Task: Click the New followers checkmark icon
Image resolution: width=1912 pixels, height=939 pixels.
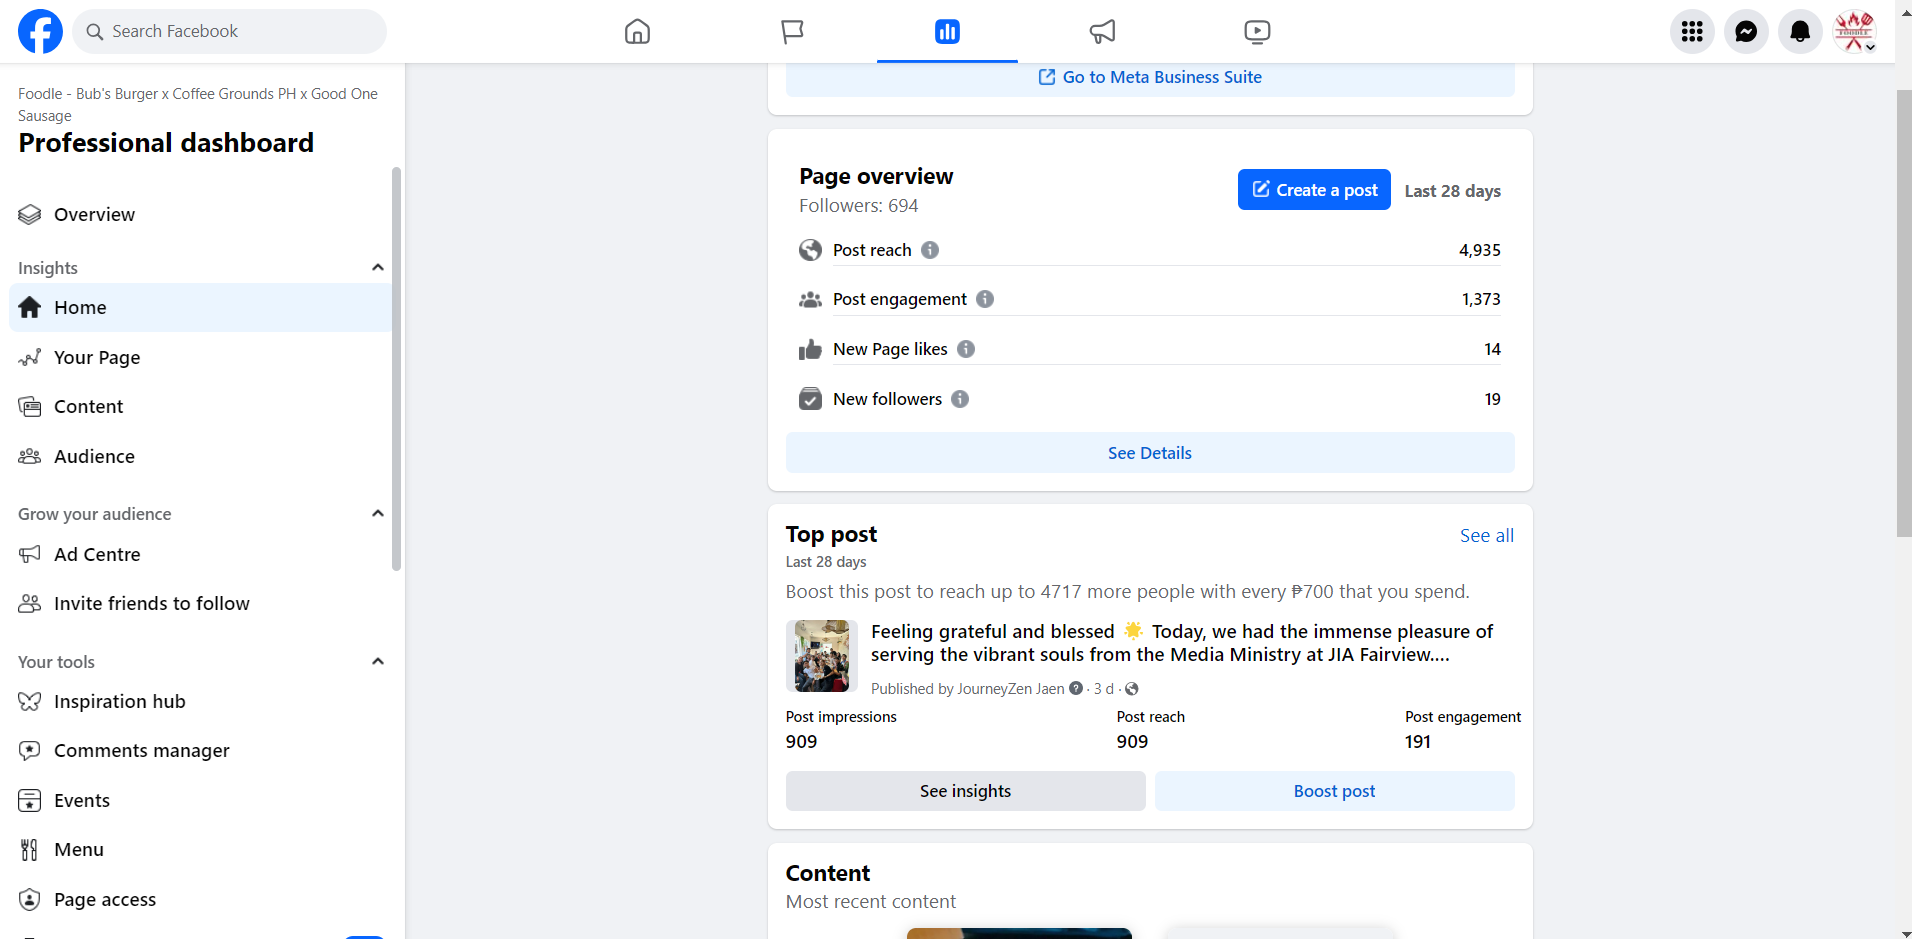Action: 810,399
